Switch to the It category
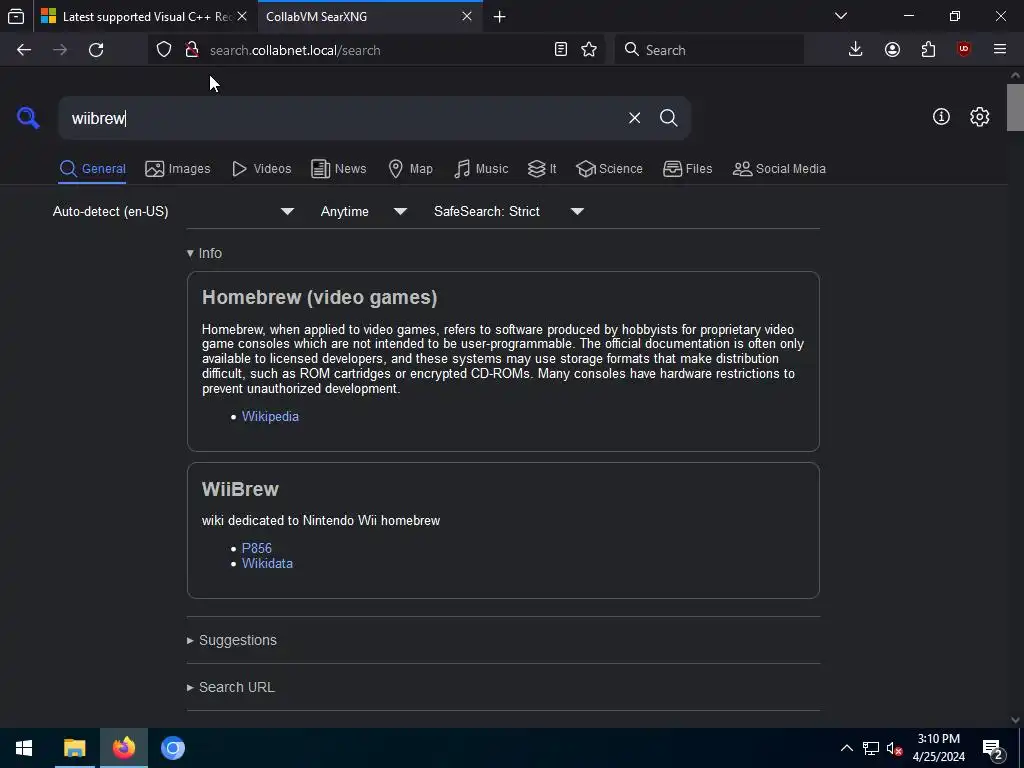The image size is (1024, 768). coord(542,169)
